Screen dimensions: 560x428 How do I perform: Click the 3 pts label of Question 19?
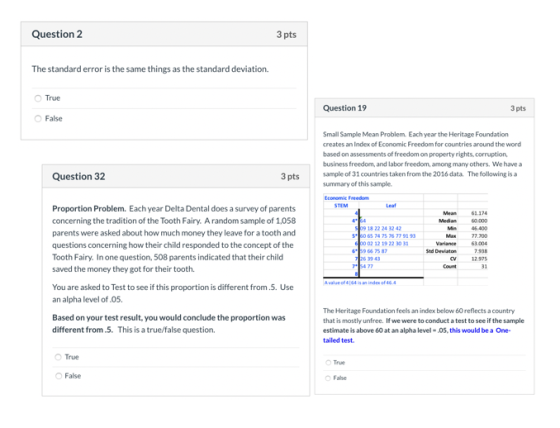click(x=518, y=108)
